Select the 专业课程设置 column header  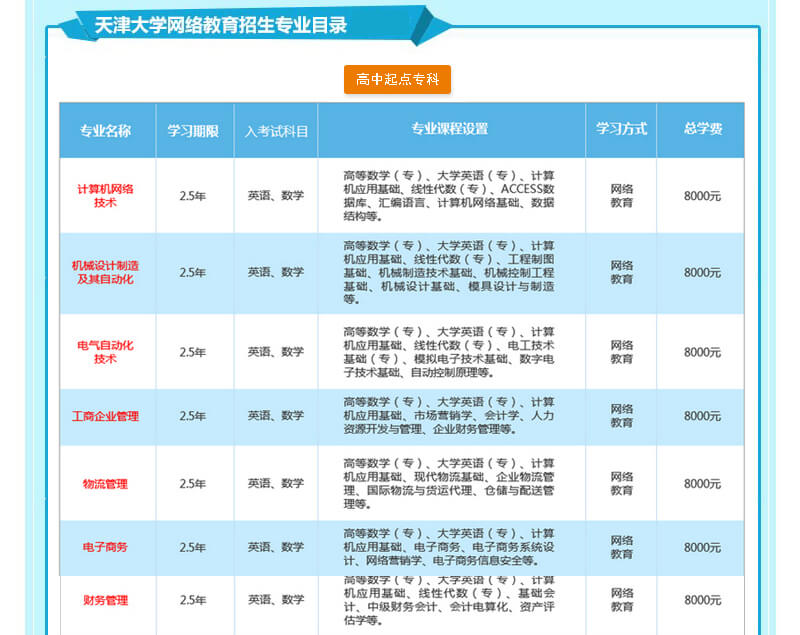(450, 129)
